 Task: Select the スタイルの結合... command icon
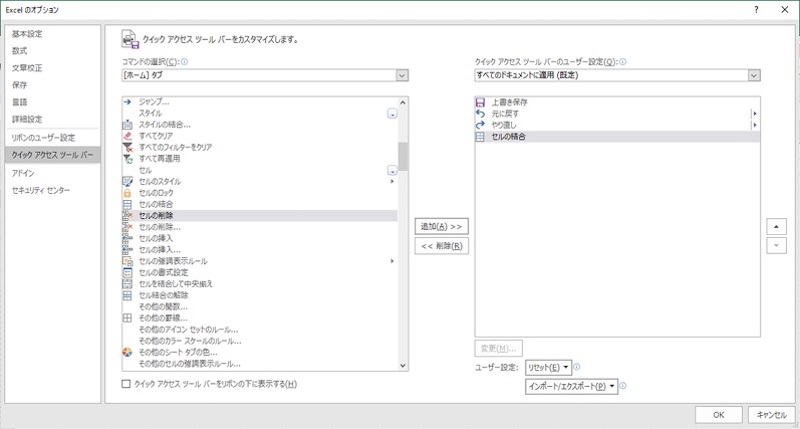[x=128, y=124]
